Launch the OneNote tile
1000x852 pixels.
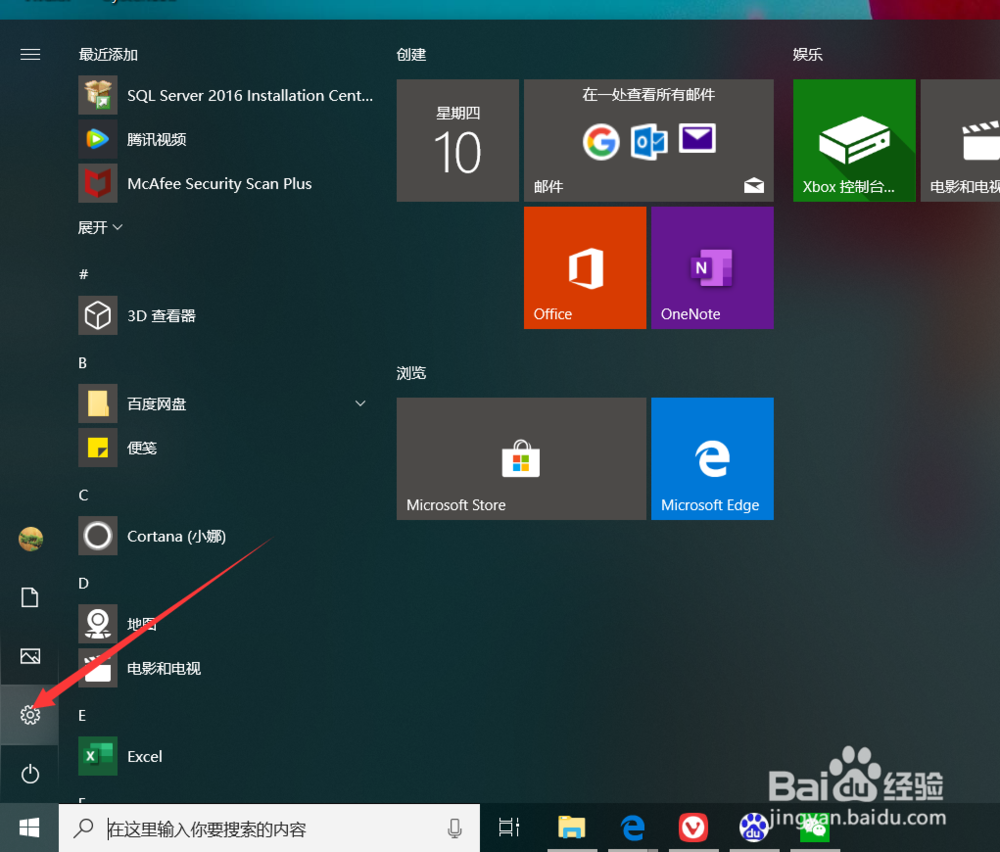click(x=712, y=268)
